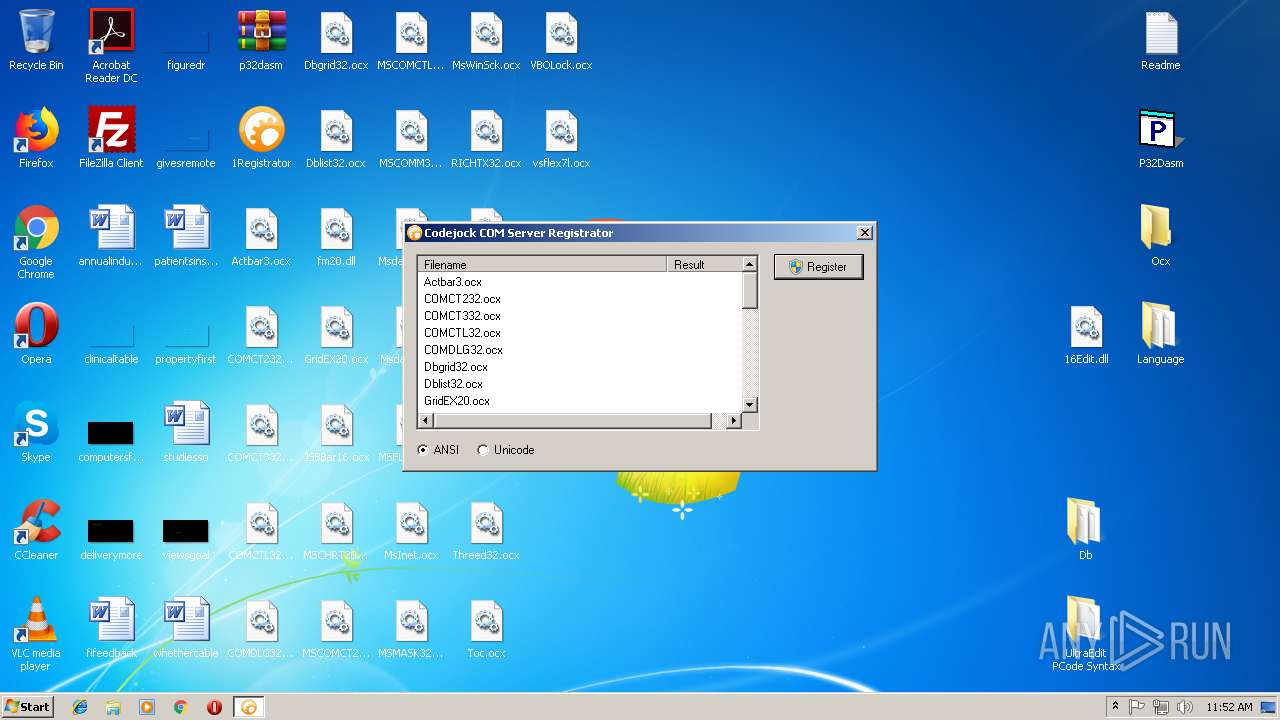Select the 16Edit.dll desktop file

[x=1086, y=335]
